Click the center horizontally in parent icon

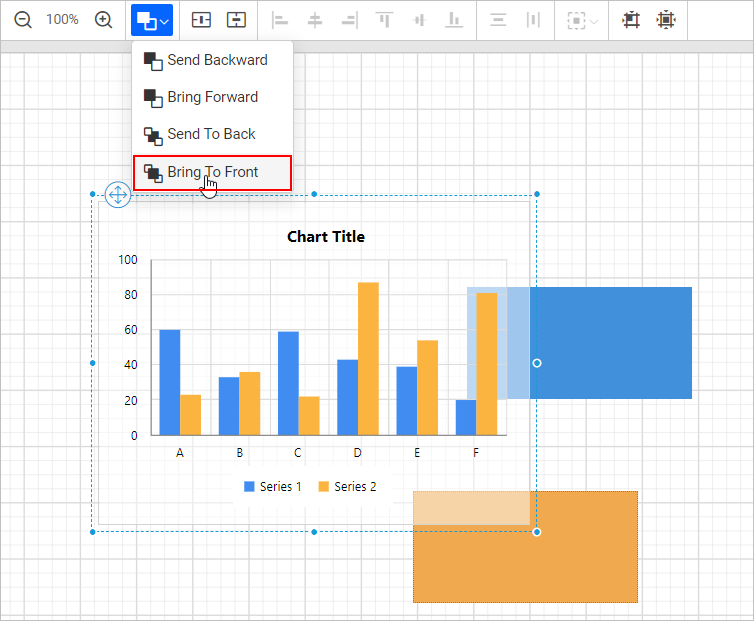pyautogui.click(x=201, y=20)
